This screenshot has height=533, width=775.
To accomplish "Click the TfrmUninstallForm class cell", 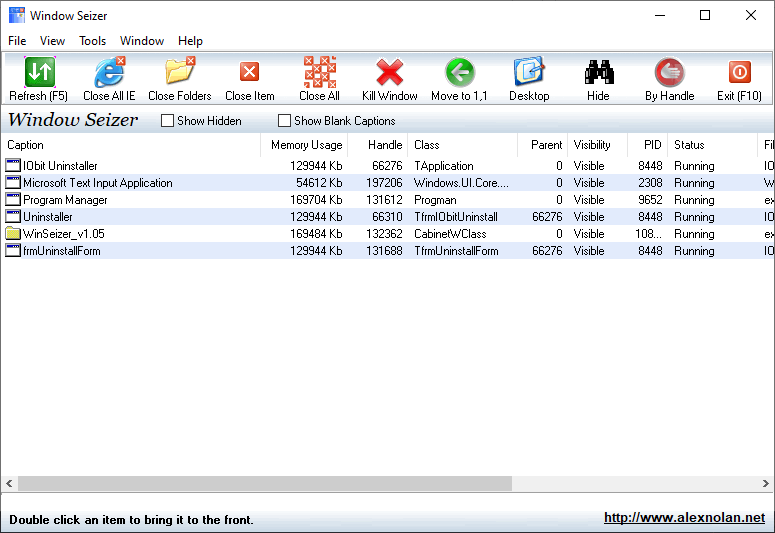I will pyautogui.click(x=456, y=251).
